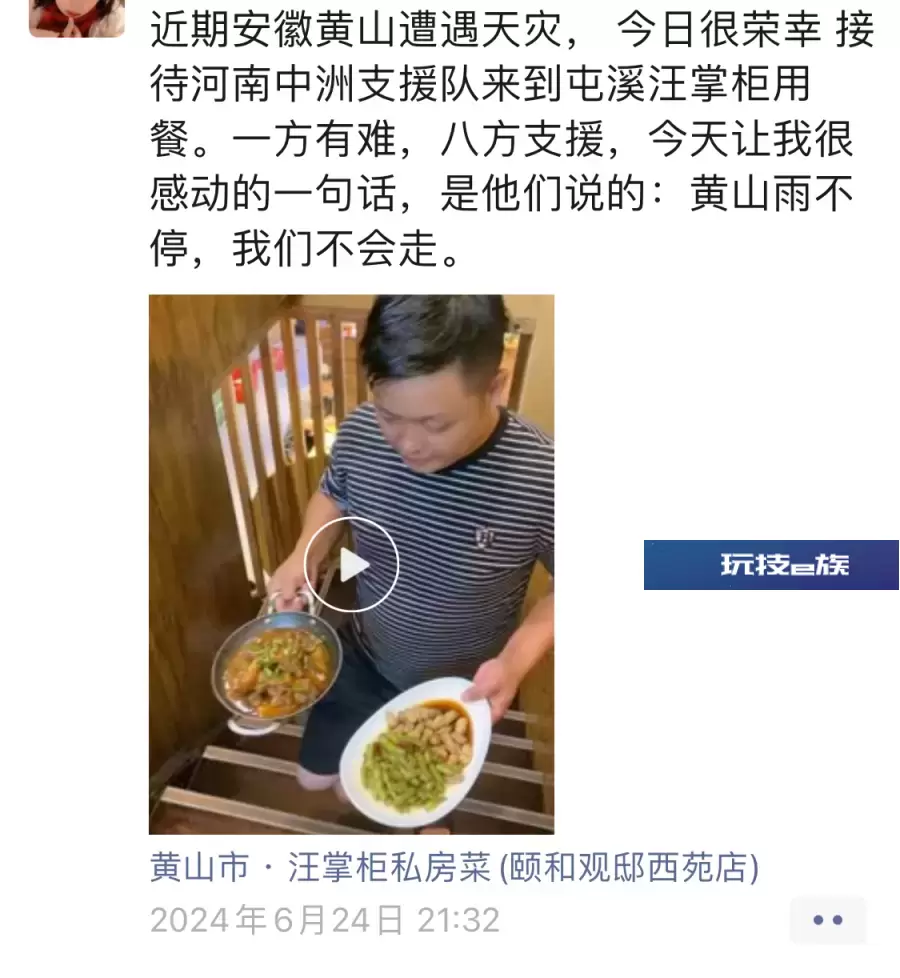
Task: Tap the line 待河南中洲支援队来到屯溪汪掌柜用
Action: click(x=481, y=84)
